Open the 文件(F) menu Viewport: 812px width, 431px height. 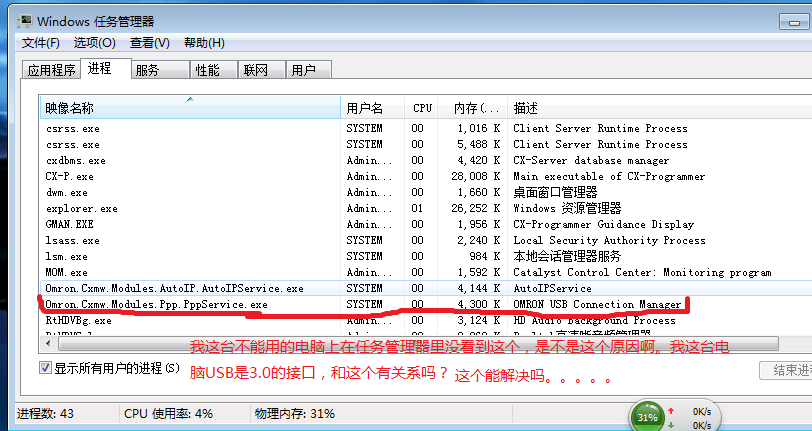(41, 43)
